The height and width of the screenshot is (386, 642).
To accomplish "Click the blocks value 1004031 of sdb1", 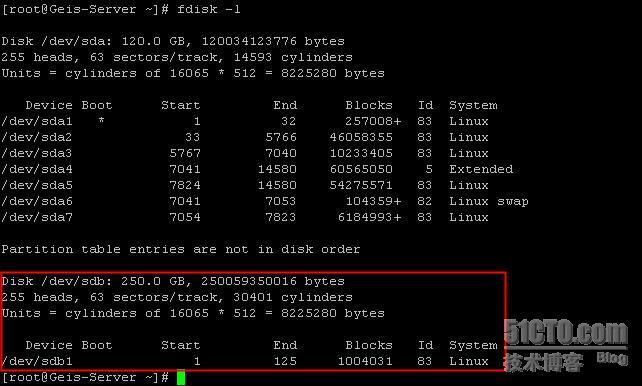I will (x=365, y=361).
